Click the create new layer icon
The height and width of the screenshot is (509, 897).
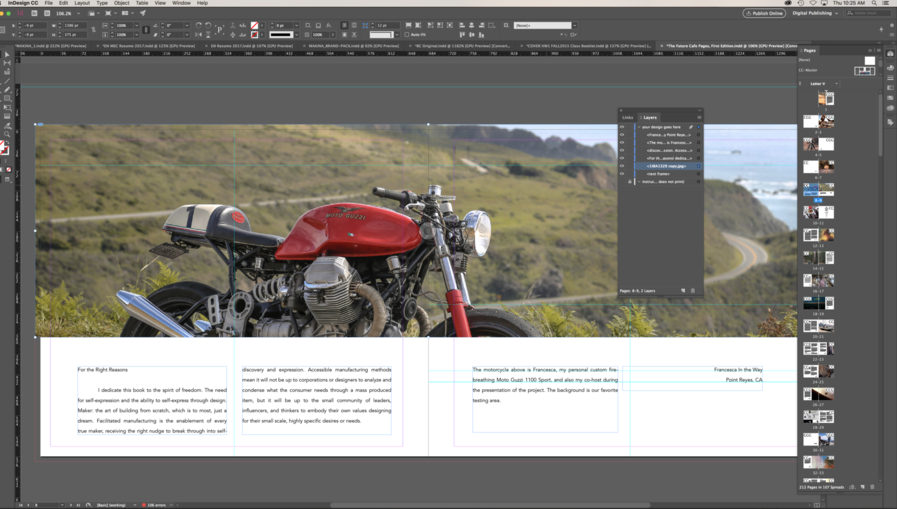click(684, 291)
